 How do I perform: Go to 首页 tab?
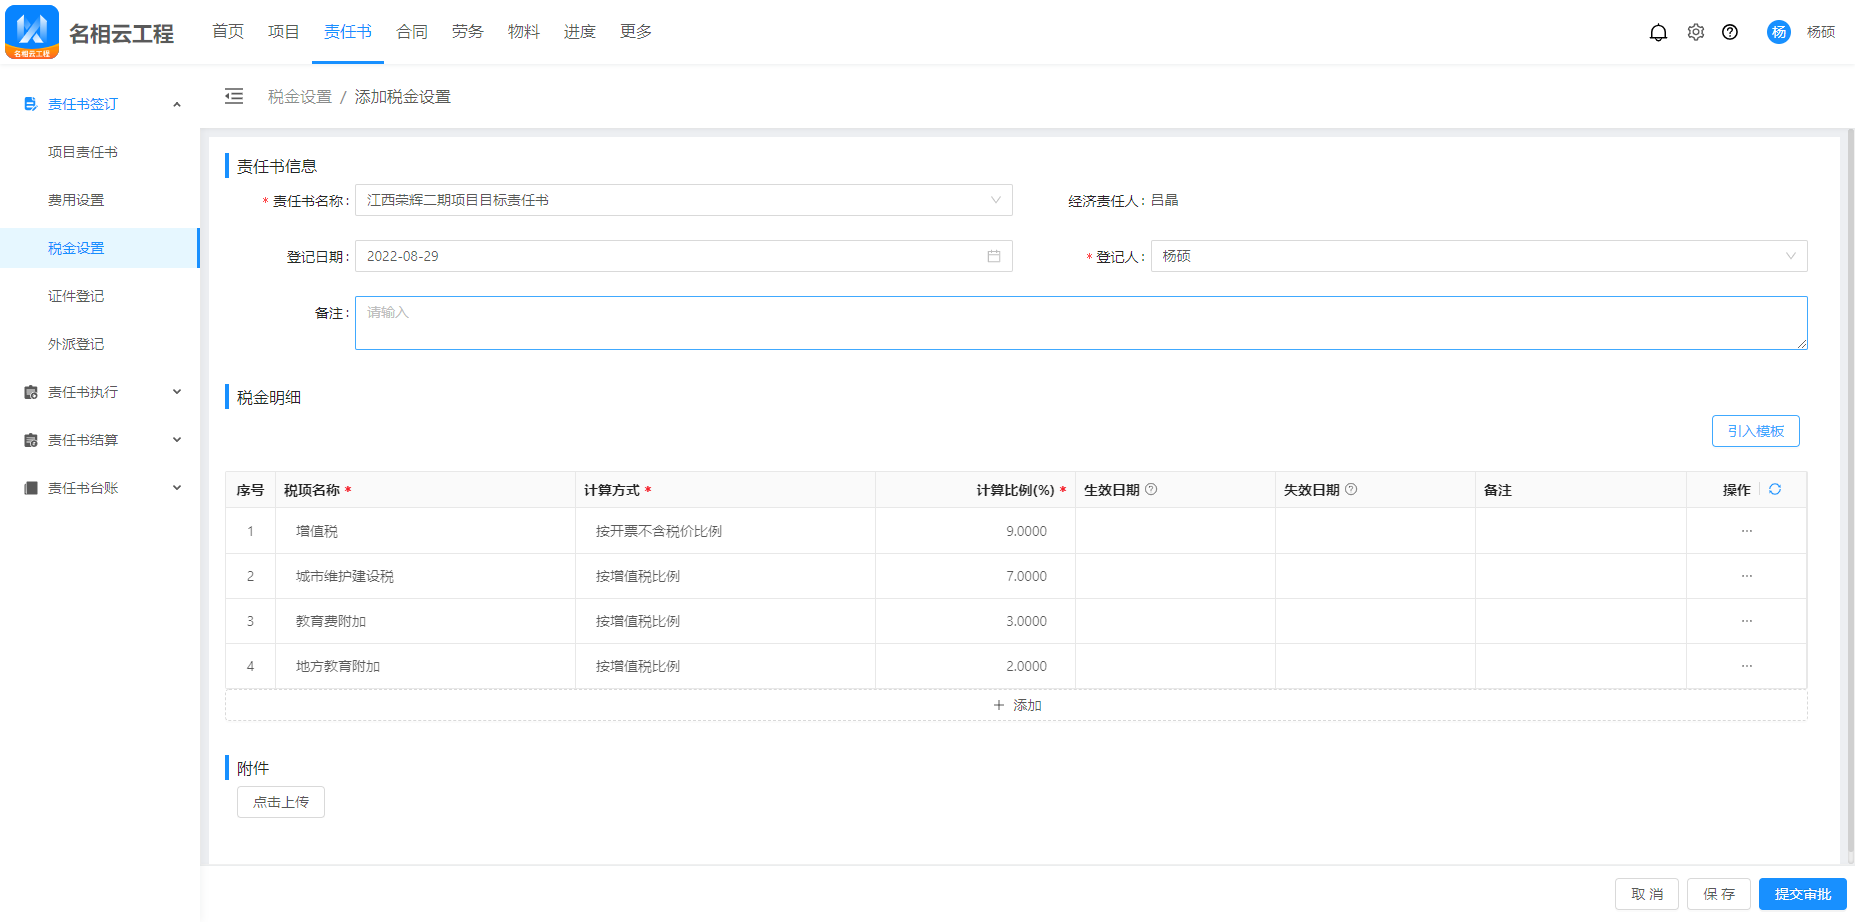[228, 32]
